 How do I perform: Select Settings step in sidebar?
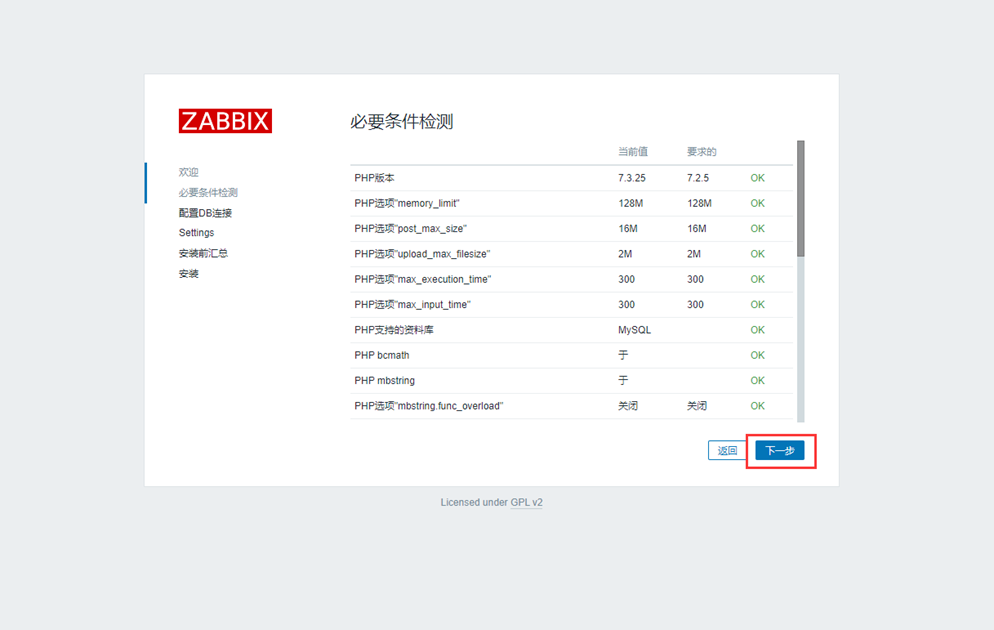[x=196, y=233]
